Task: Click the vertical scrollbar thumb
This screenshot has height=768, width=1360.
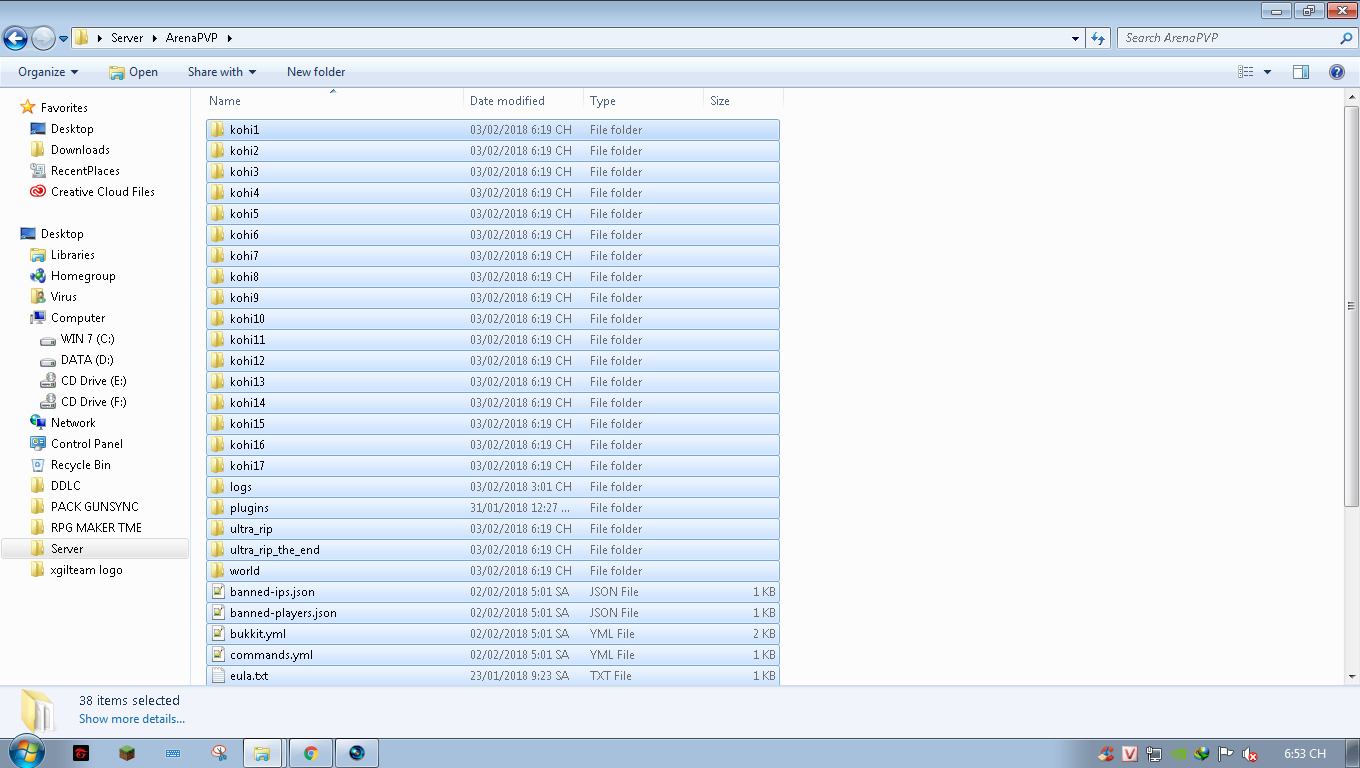Action: coord(1352,304)
